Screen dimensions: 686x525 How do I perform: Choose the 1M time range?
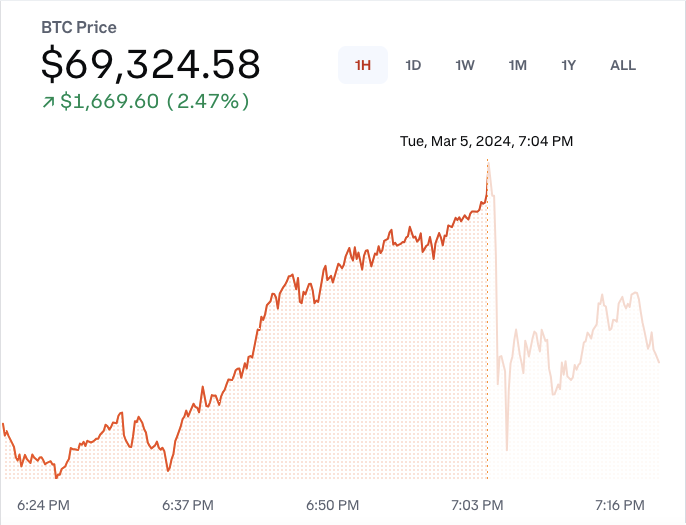pyautogui.click(x=517, y=66)
